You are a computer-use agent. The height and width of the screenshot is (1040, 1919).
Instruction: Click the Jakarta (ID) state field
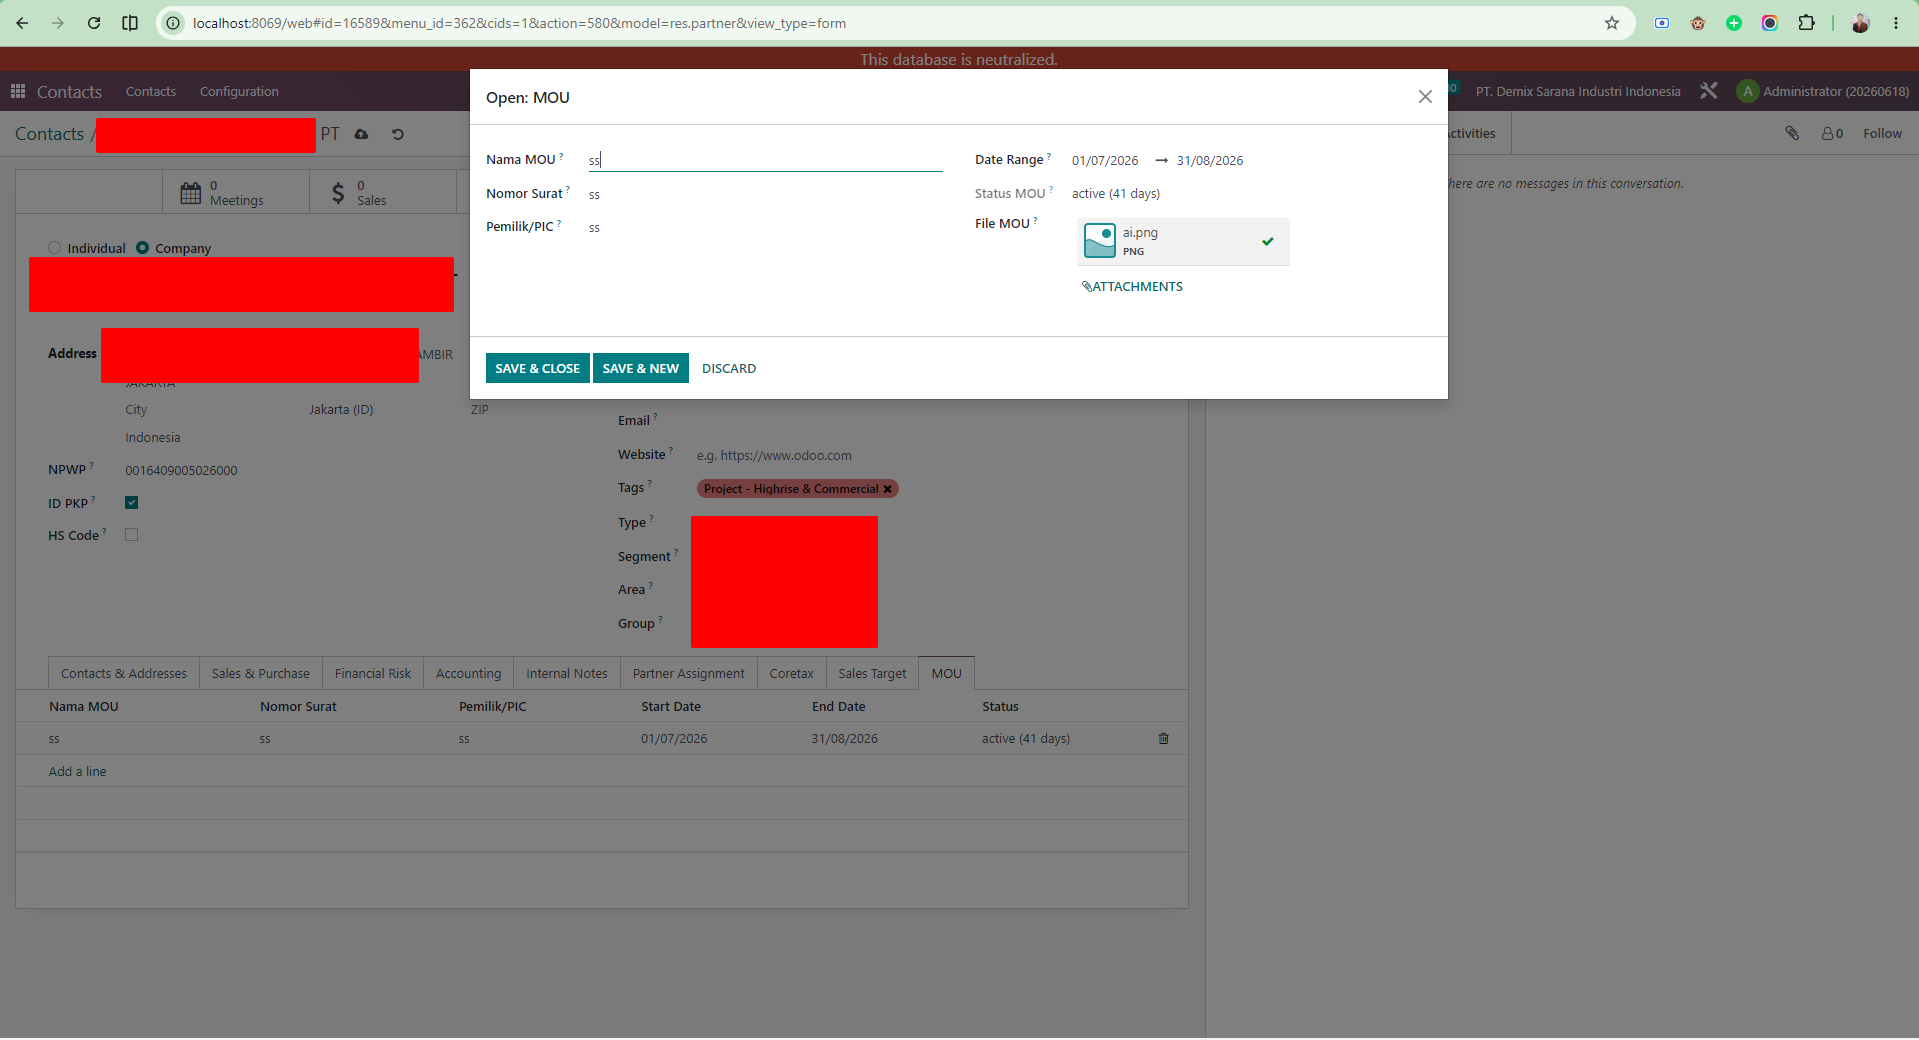coord(341,410)
